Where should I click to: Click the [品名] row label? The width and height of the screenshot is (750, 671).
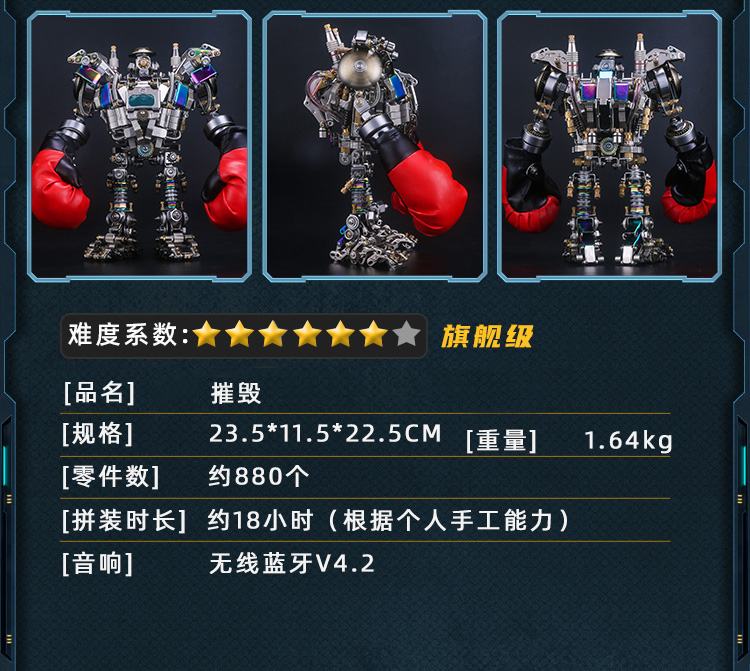[x=99, y=393]
